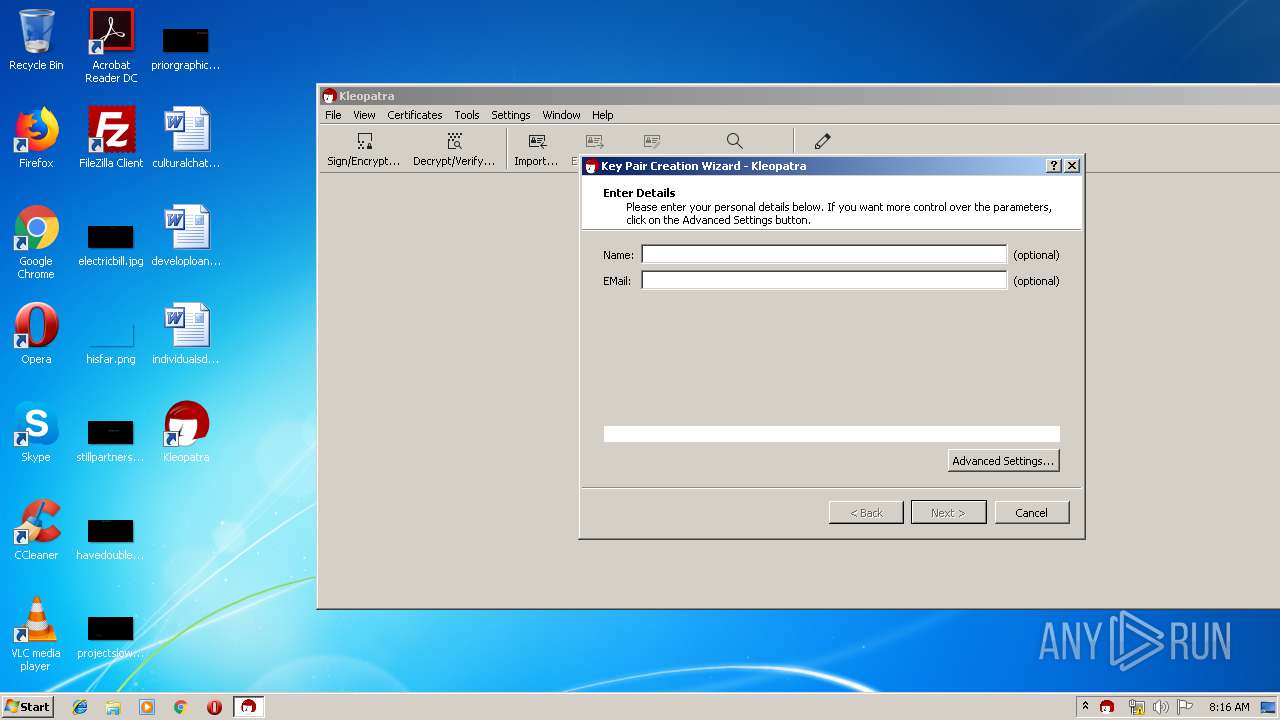Screen dimensions: 1280x720
Task: Select the Google Chrome desktop icon
Action: 36,242
